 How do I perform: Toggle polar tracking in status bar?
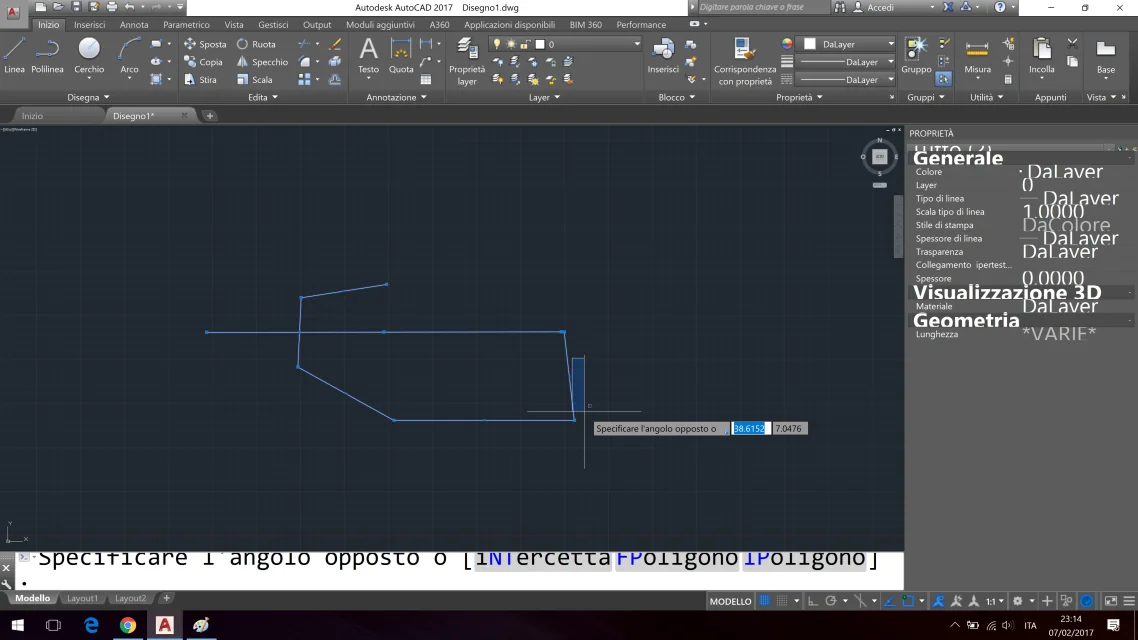[x=831, y=601]
